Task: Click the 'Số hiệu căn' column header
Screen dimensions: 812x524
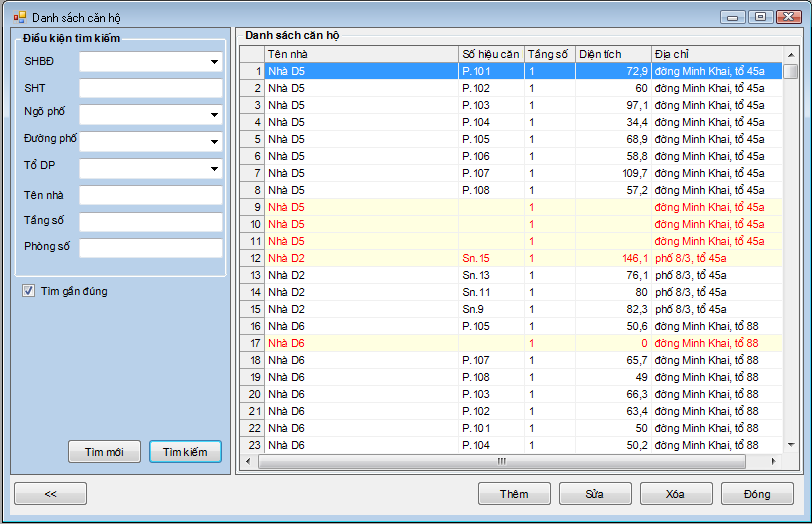Action: click(x=491, y=54)
